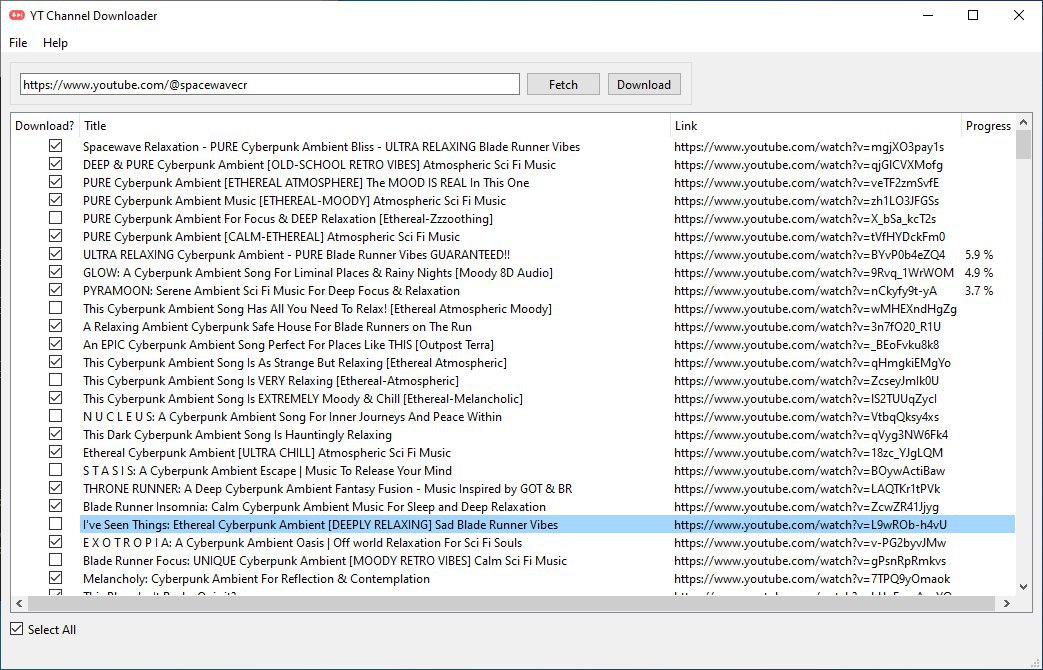Screen dimensions: 1043x670
Task: Toggle the Select All checkbox
Action: click(x=17, y=629)
